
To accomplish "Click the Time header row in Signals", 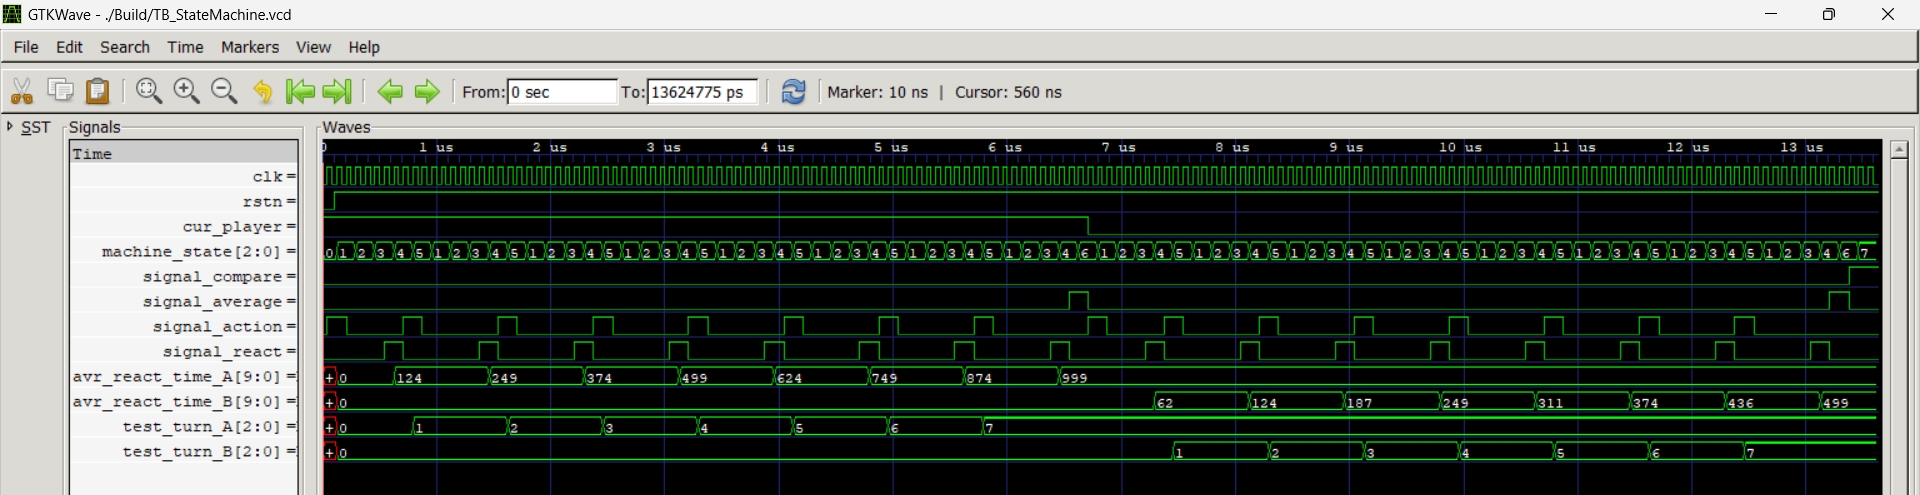I will coord(184,153).
